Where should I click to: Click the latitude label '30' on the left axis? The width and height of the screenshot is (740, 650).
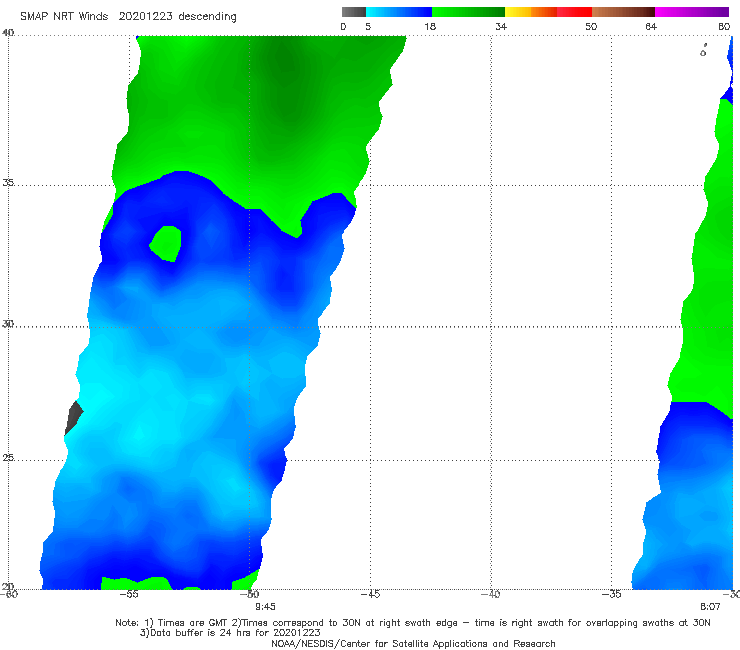[8, 324]
